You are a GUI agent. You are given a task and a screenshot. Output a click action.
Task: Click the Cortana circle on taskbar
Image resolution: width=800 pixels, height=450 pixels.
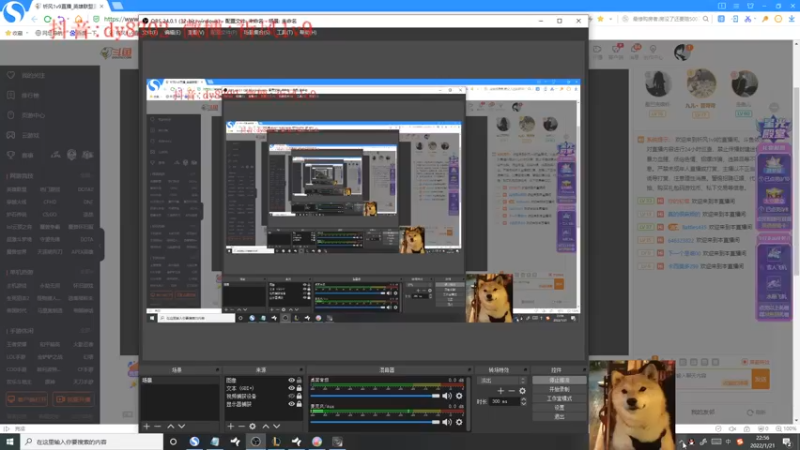pos(173,441)
